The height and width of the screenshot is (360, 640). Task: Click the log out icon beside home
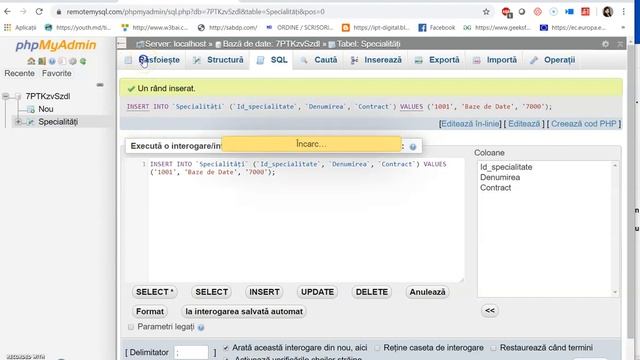42,61
